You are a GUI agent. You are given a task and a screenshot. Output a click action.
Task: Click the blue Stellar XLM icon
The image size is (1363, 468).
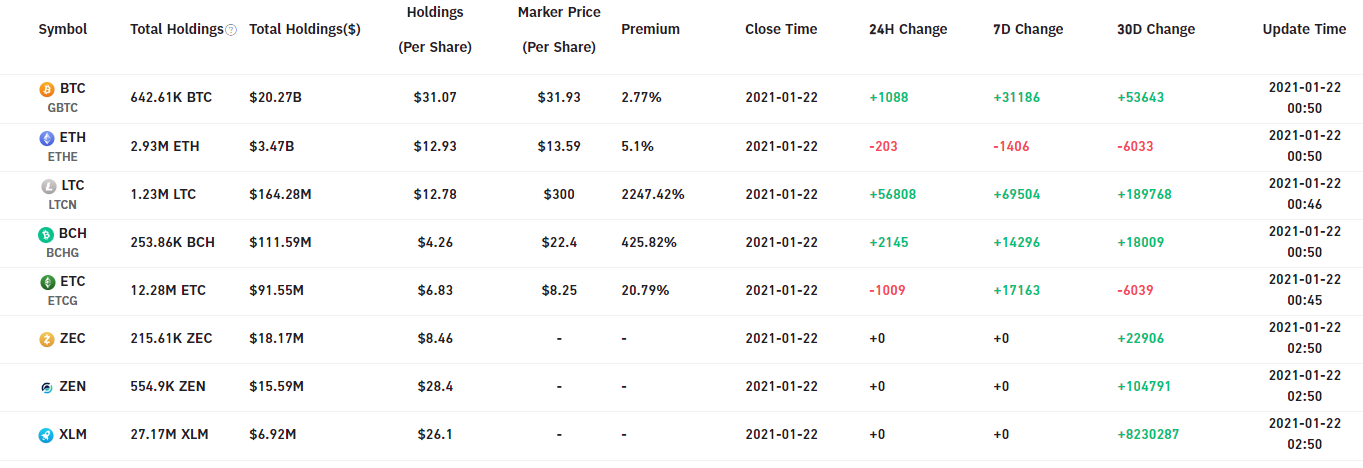pos(47,435)
